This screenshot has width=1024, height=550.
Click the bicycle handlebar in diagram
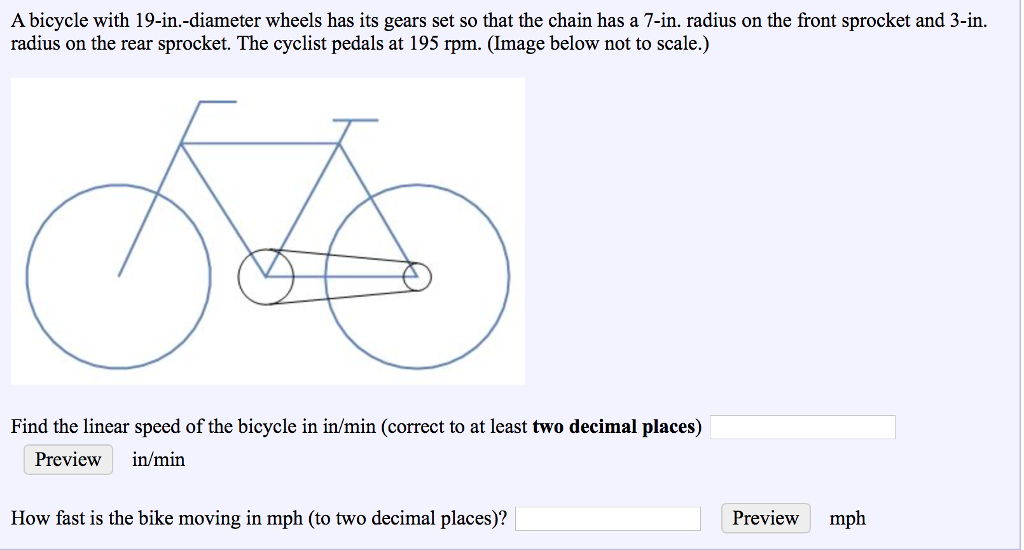click(x=216, y=101)
